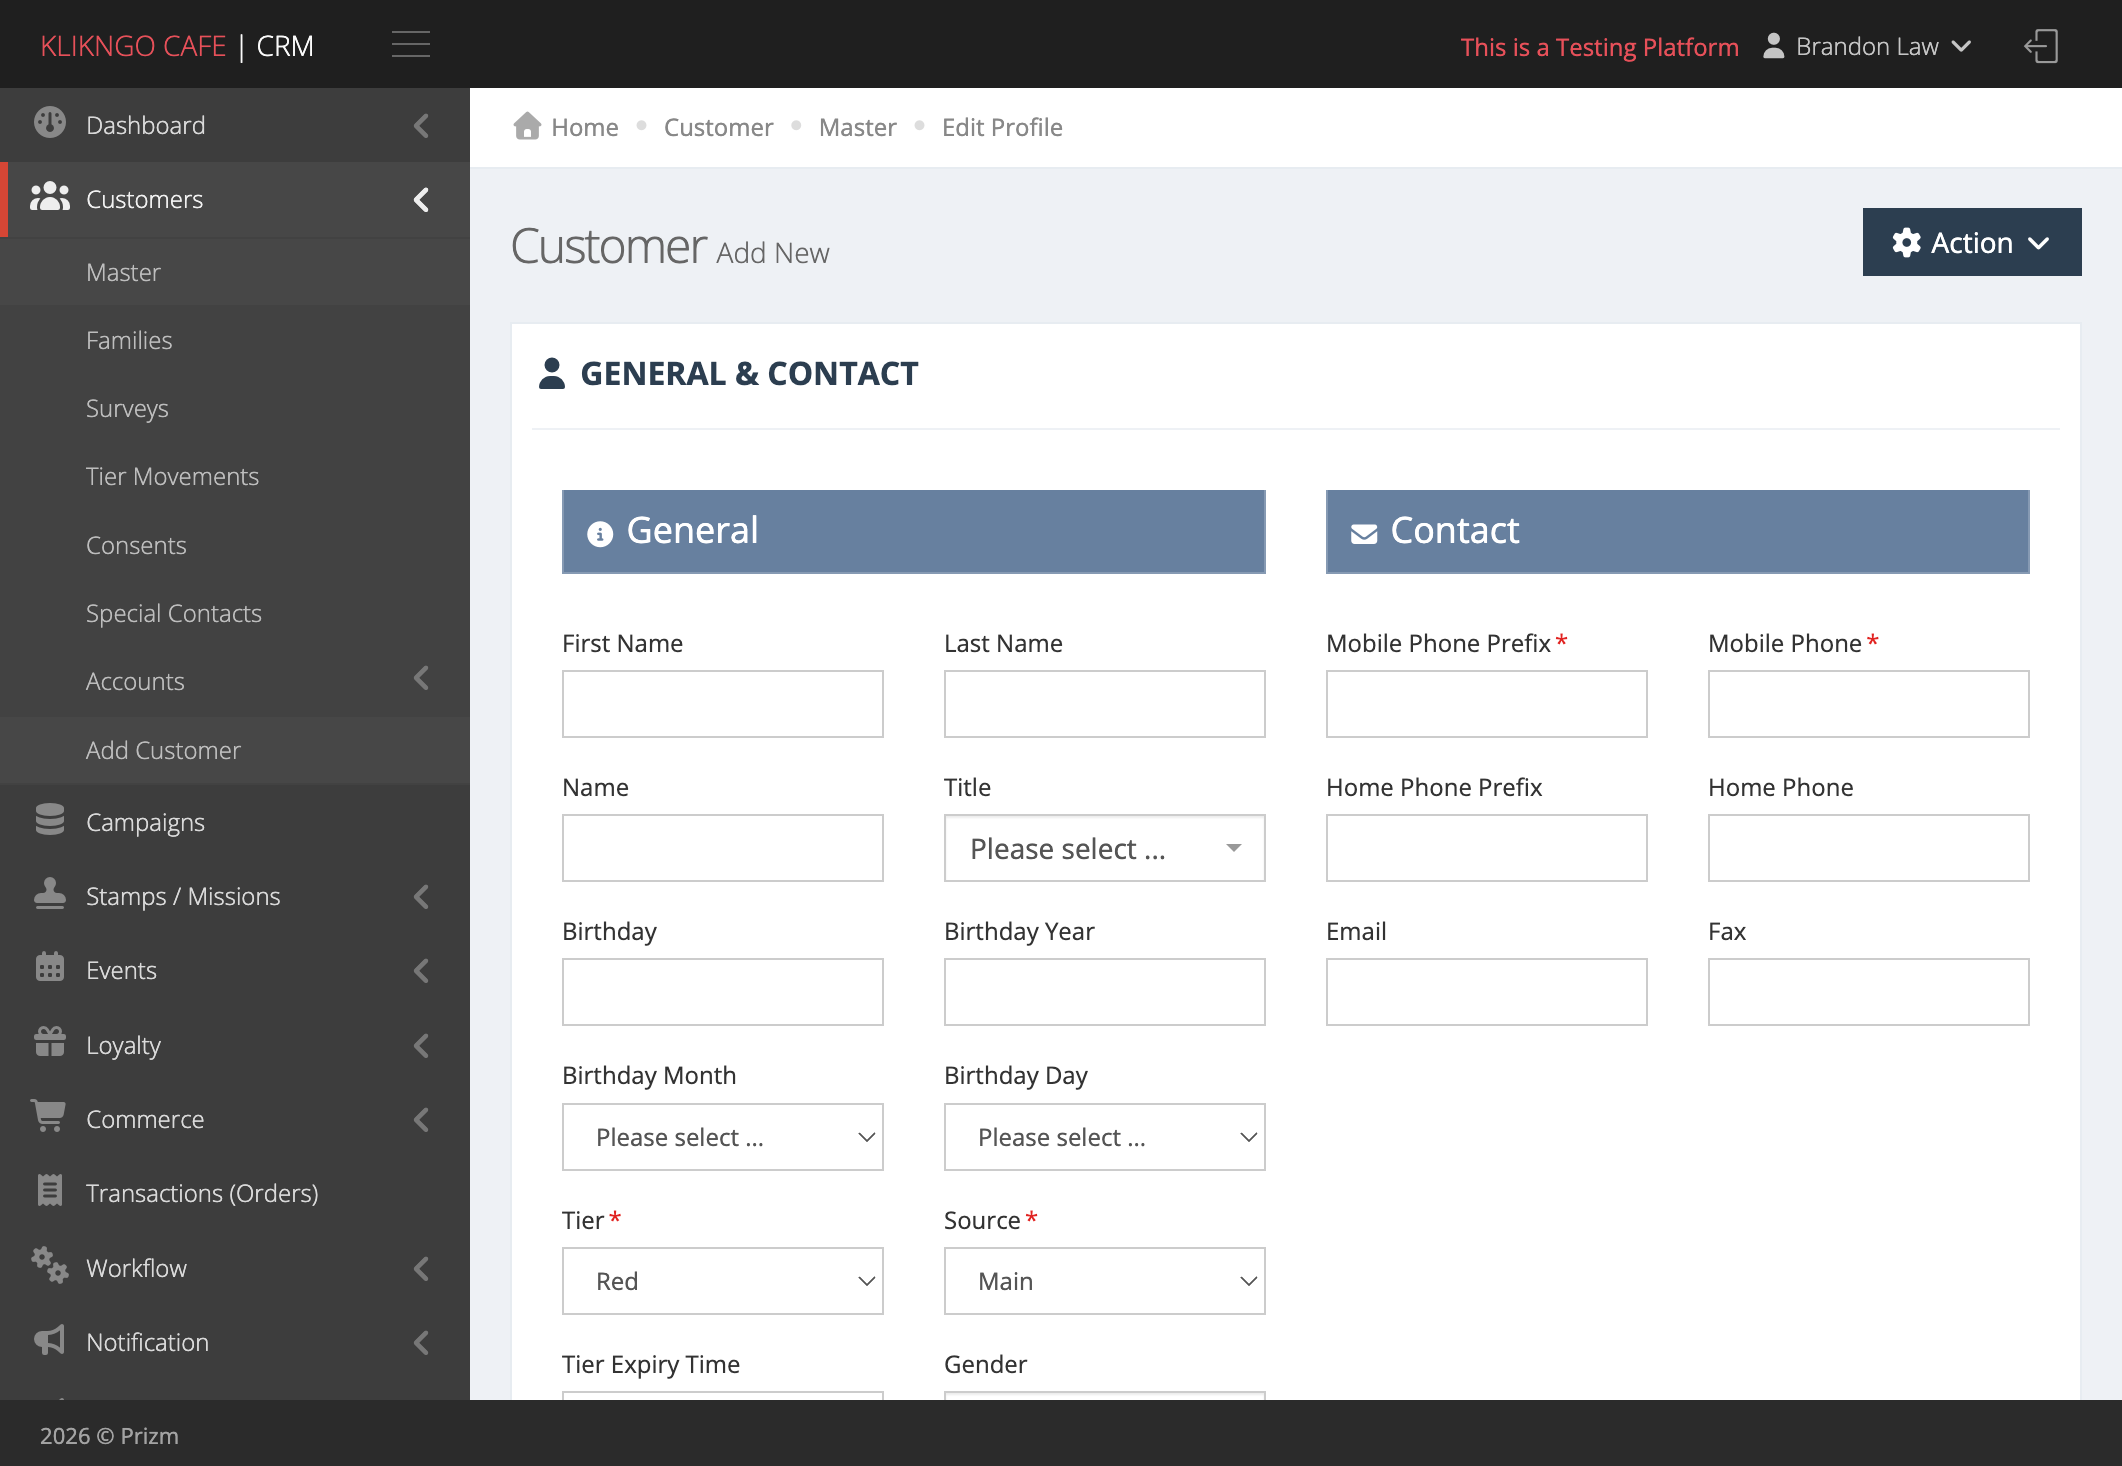
Task: Click the Loyalty gift icon
Action: coord(49,1042)
